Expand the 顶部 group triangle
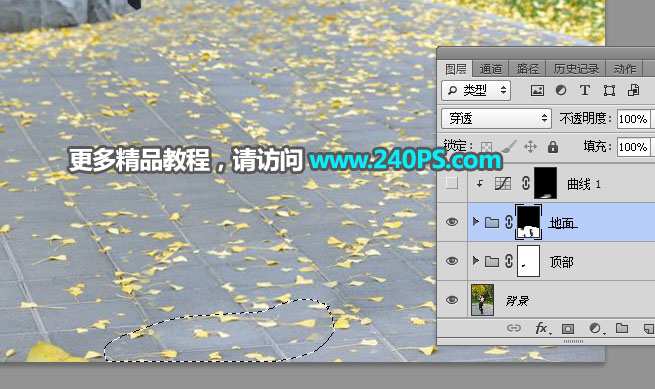Screen dimensions: 655x389 point(475,261)
